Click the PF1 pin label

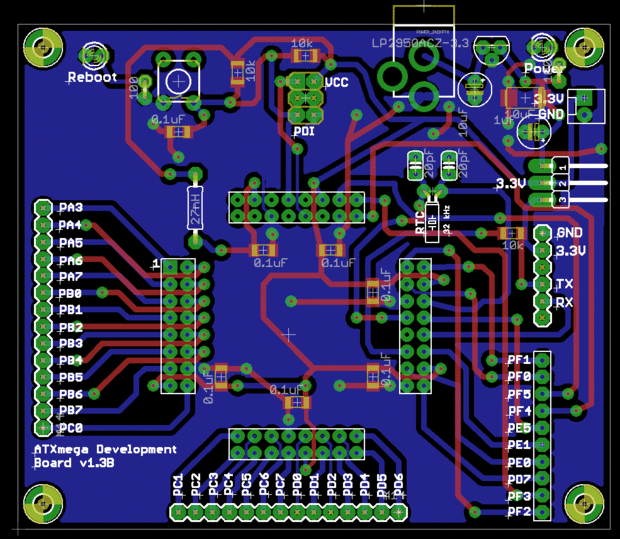(x=519, y=359)
